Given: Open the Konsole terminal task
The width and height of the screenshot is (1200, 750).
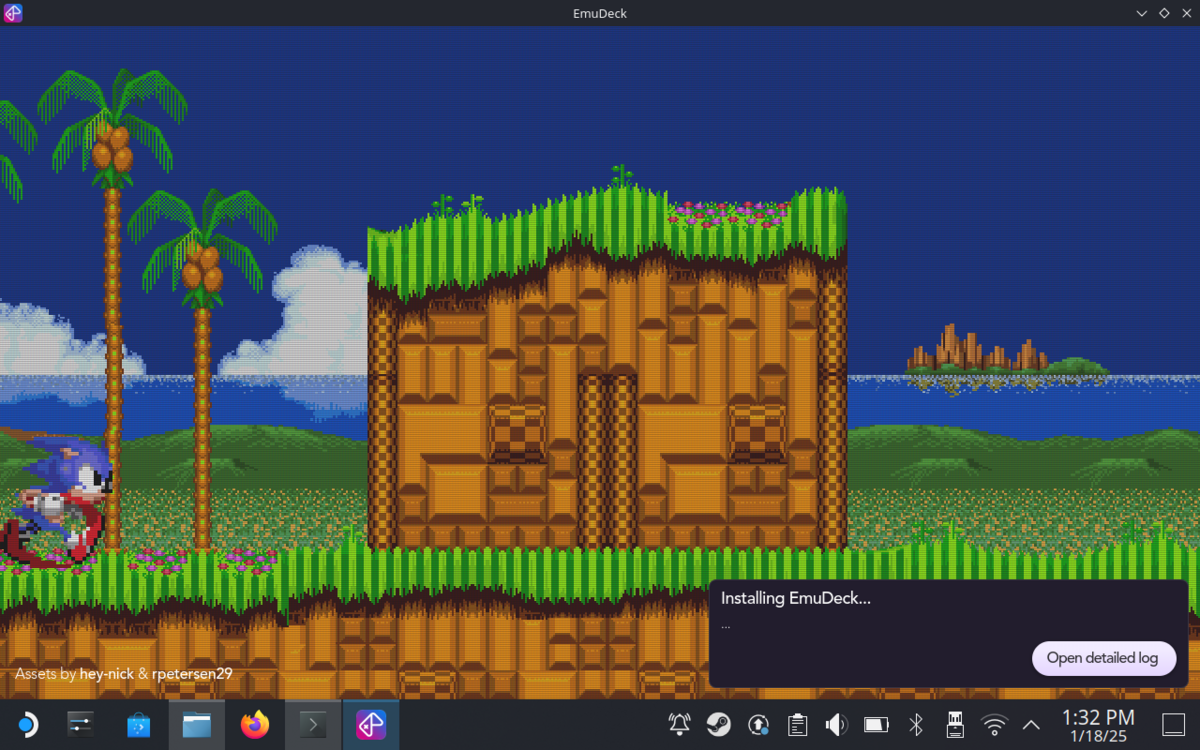Looking at the screenshot, I should (313, 725).
